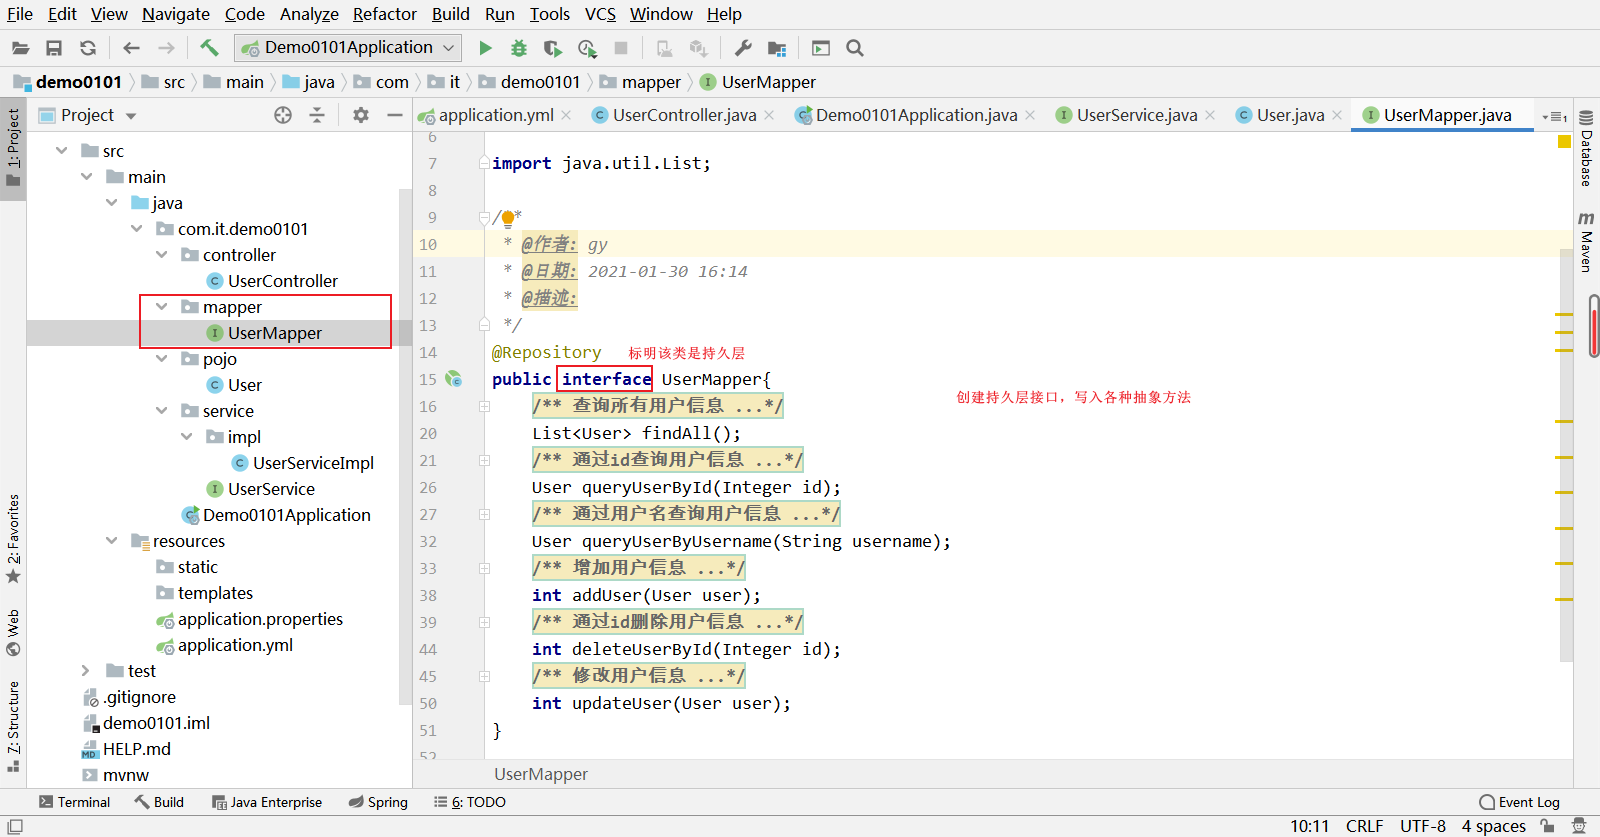1600x837 pixels.
Task: Open the VCS menu
Action: [600, 14]
